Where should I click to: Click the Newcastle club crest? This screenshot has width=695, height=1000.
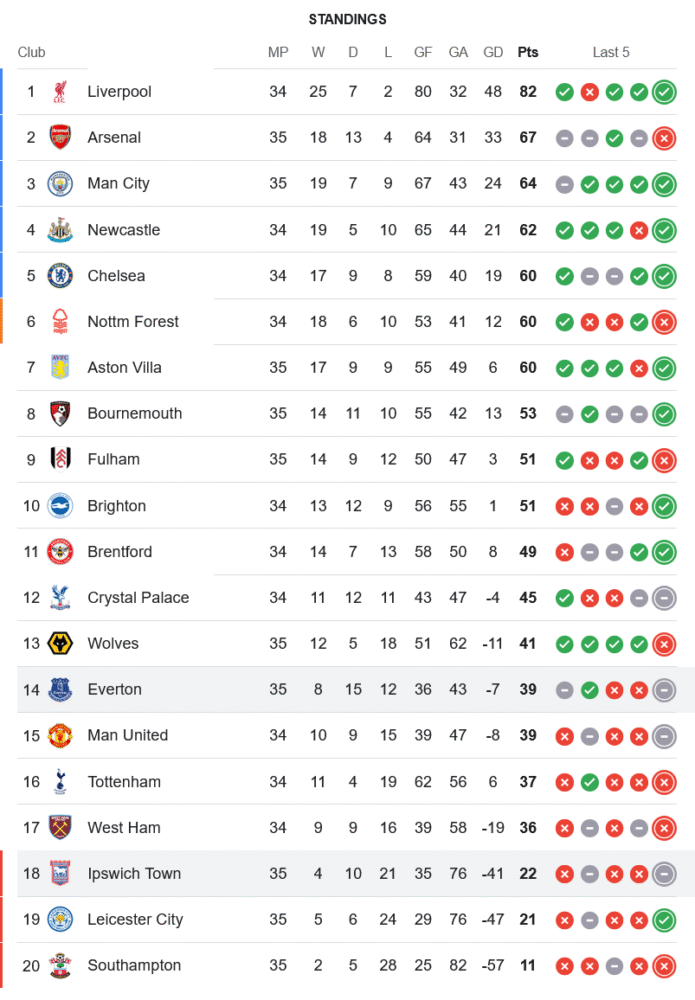point(60,230)
